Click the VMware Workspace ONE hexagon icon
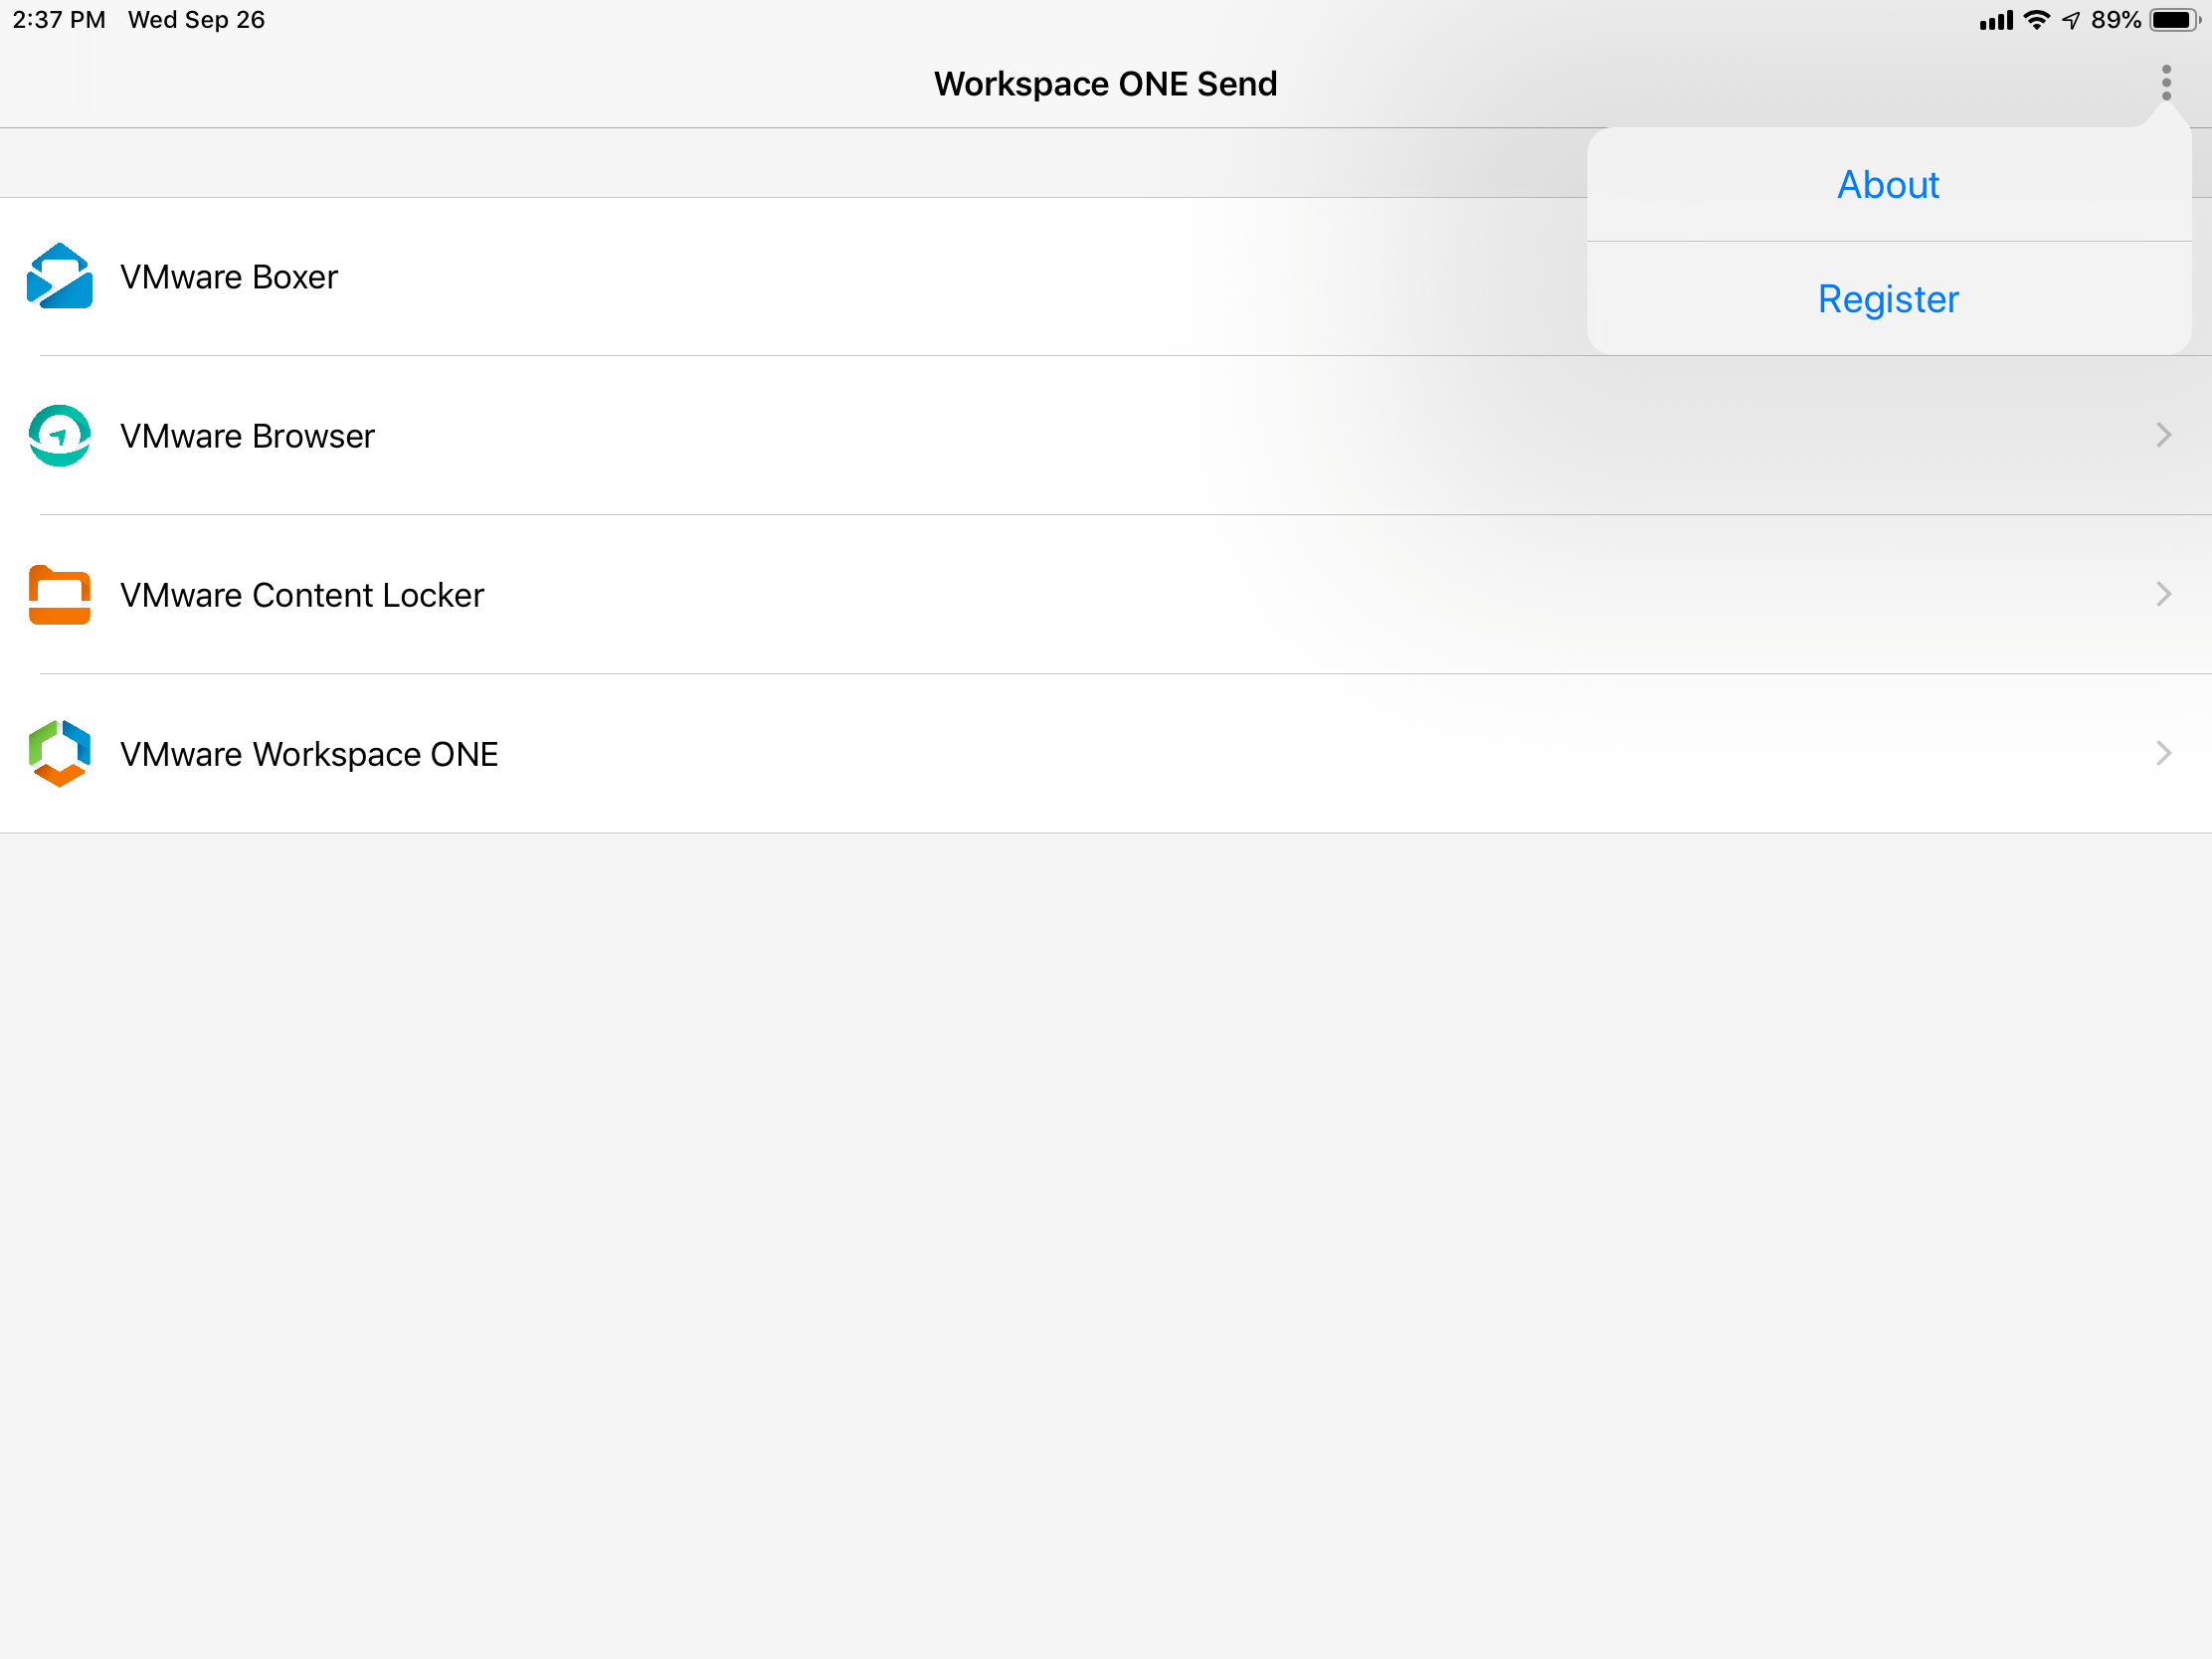Image resolution: width=2212 pixels, height=1659 pixels. pyautogui.click(x=60, y=753)
